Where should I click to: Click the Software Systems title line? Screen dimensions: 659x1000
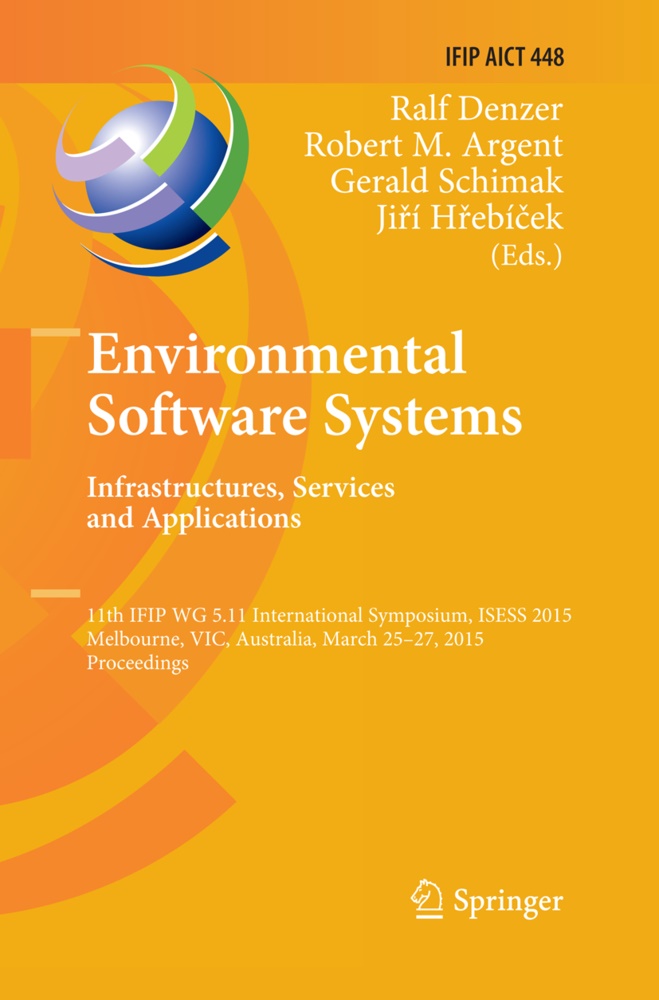point(304,417)
